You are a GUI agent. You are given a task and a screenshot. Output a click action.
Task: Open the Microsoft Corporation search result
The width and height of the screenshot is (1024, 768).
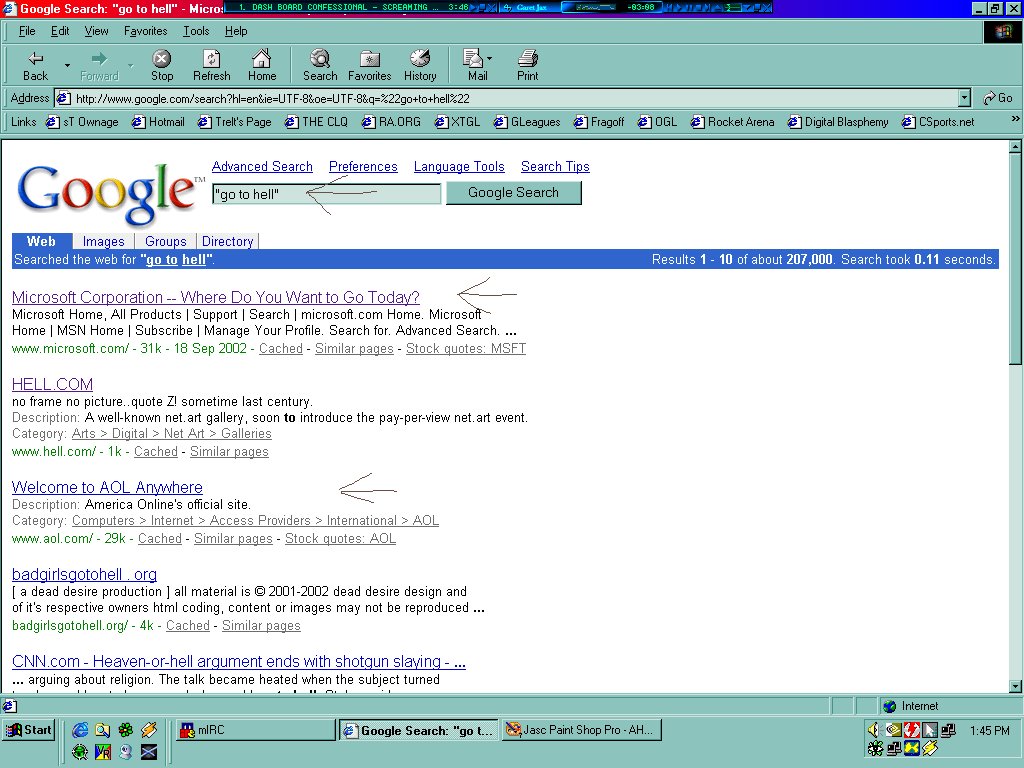pyautogui.click(x=216, y=297)
